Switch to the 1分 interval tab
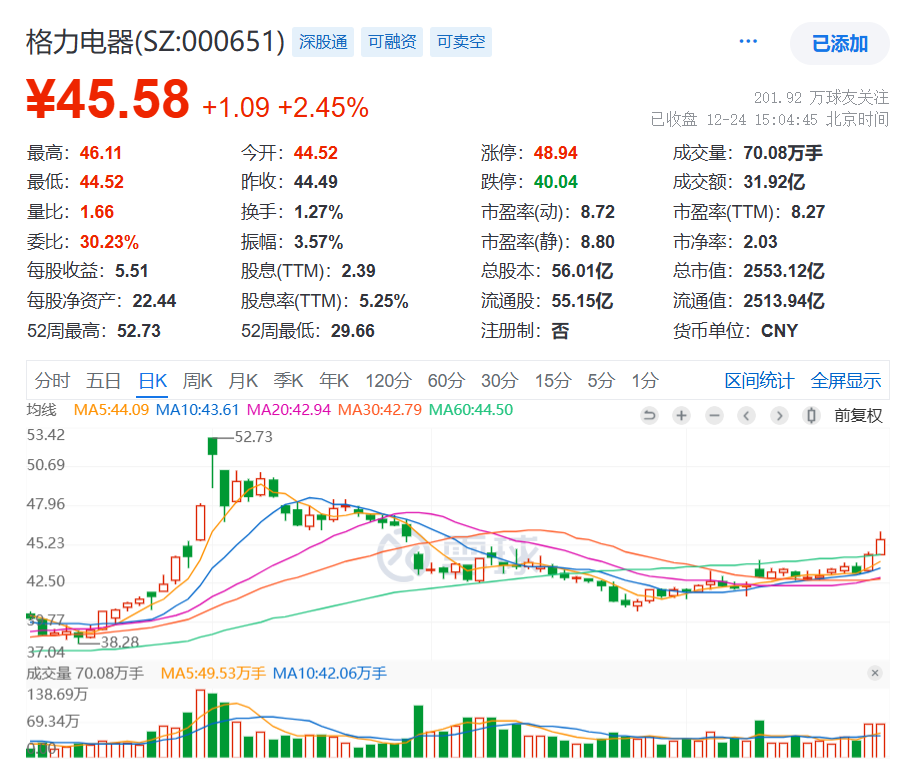Viewport: 915px width, 759px height. coord(645,381)
